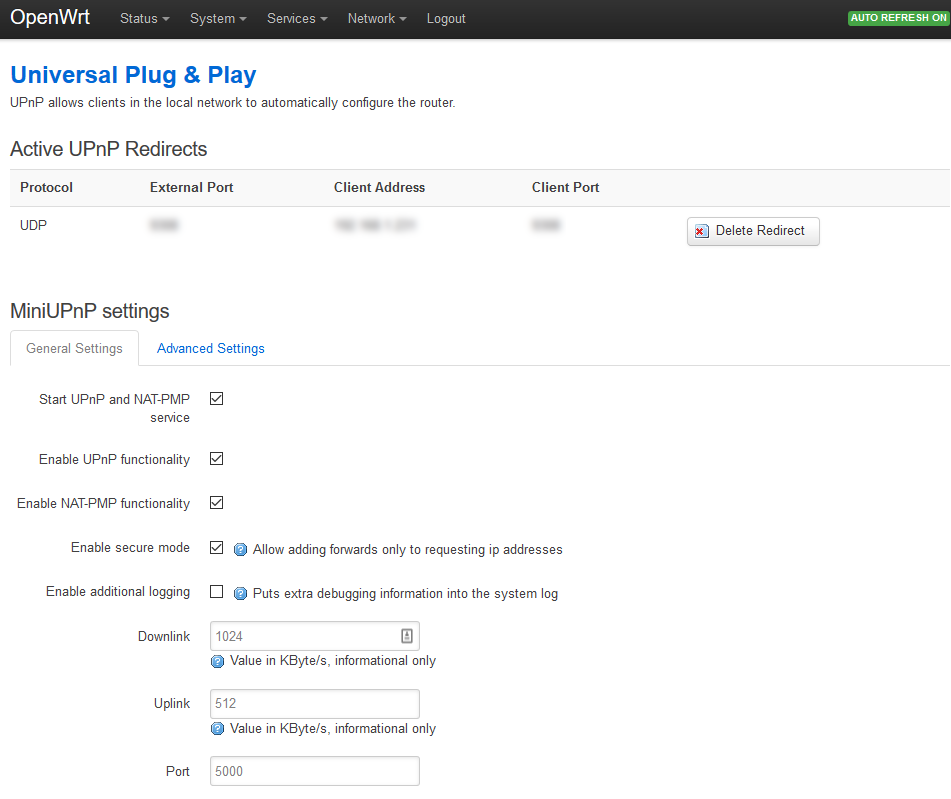Click the Active UPnP Redirects heading
Screen dimensions: 951x799
tap(109, 149)
